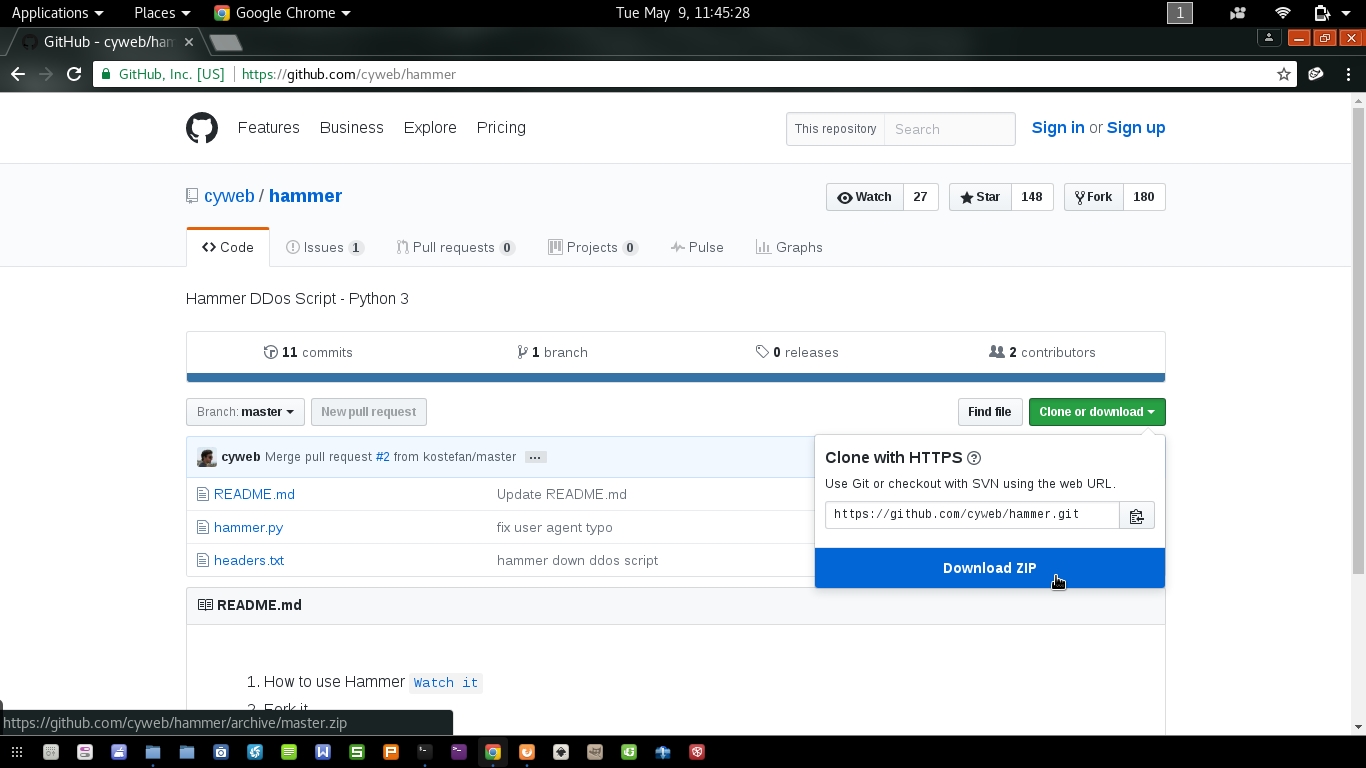This screenshot has height=768, width=1366.
Task: Bookmark this page with the star icon
Action: pos(1284,74)
